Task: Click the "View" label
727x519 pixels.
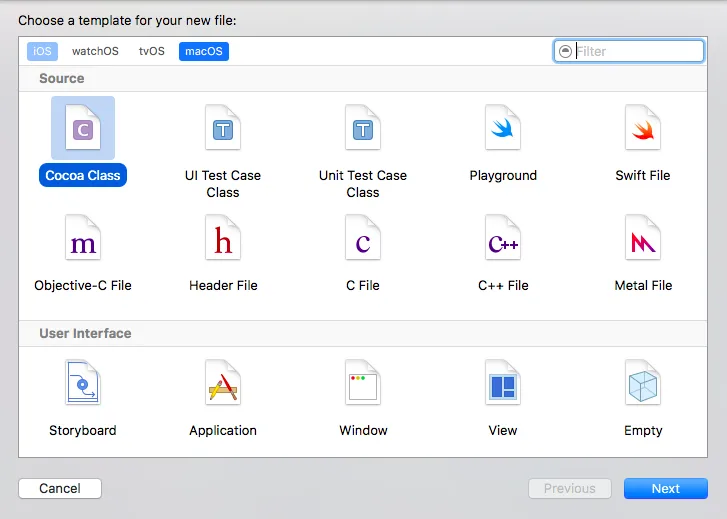Action: (x=503, y=430)
